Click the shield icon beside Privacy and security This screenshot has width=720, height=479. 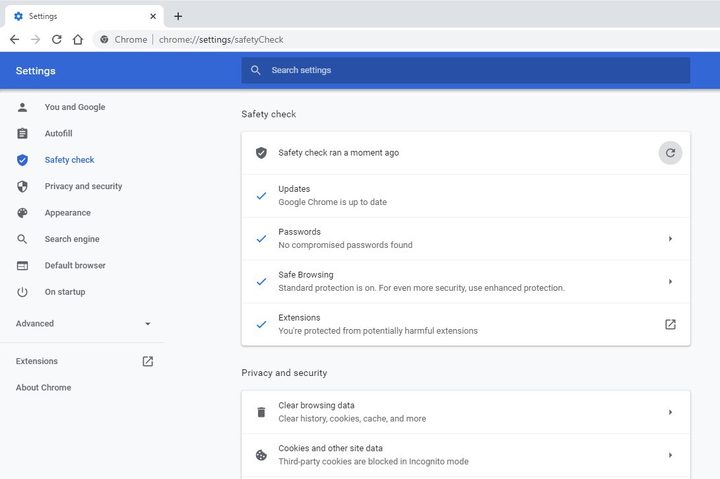[x=22, y=186]
